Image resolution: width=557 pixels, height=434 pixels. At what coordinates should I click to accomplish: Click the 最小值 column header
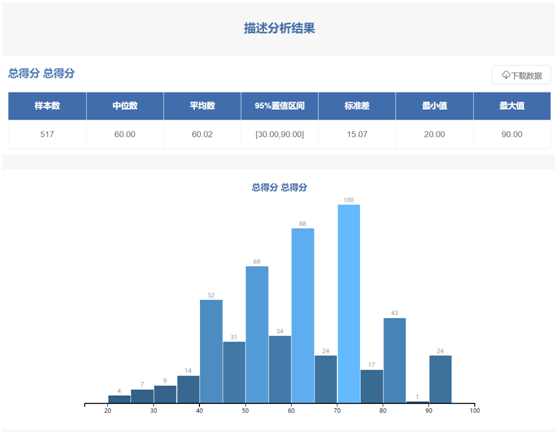(434, 106)
